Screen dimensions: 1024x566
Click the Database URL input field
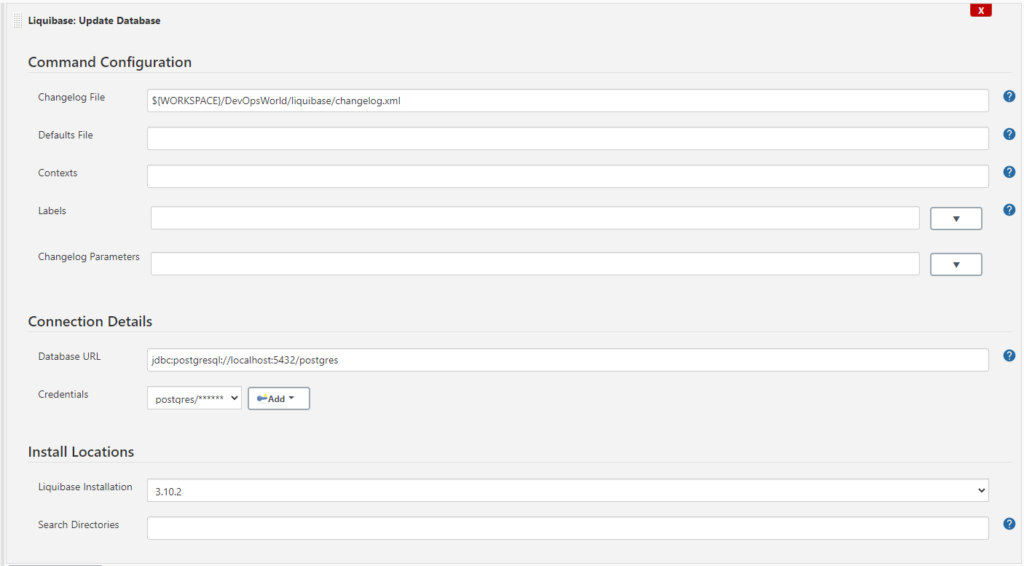pyautogui.click(x=568, y=360)
